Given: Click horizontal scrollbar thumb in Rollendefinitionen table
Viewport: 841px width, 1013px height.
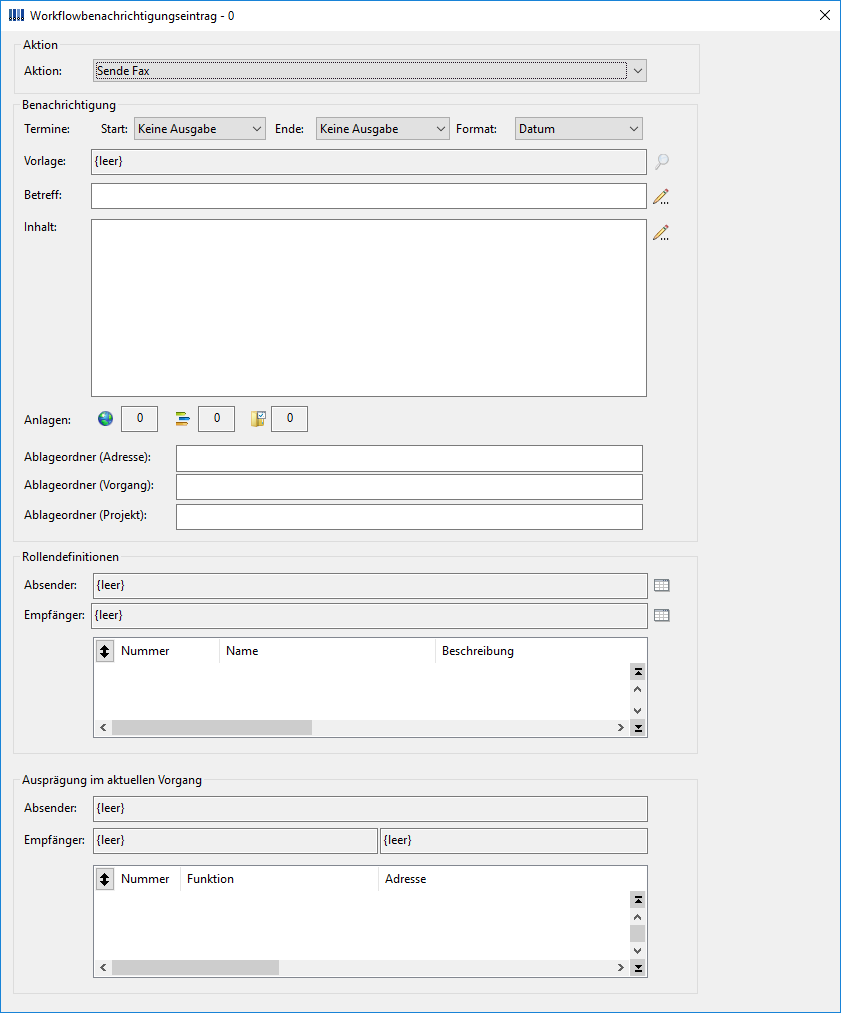Looking at the screenshot, I should point(212,728).
